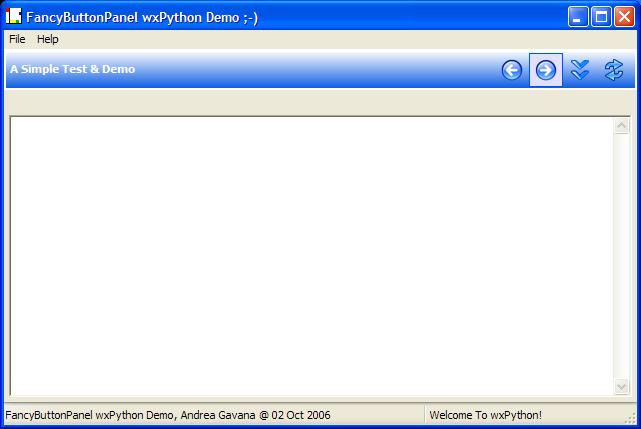Minimize the FancyButtonPanel demo window

pyautogui.click(x=579, y=16)
